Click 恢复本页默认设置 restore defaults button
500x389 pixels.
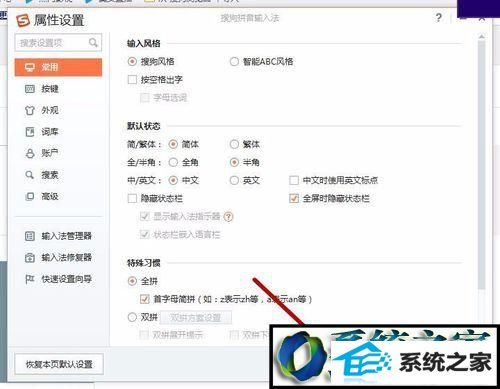(59, 364)
